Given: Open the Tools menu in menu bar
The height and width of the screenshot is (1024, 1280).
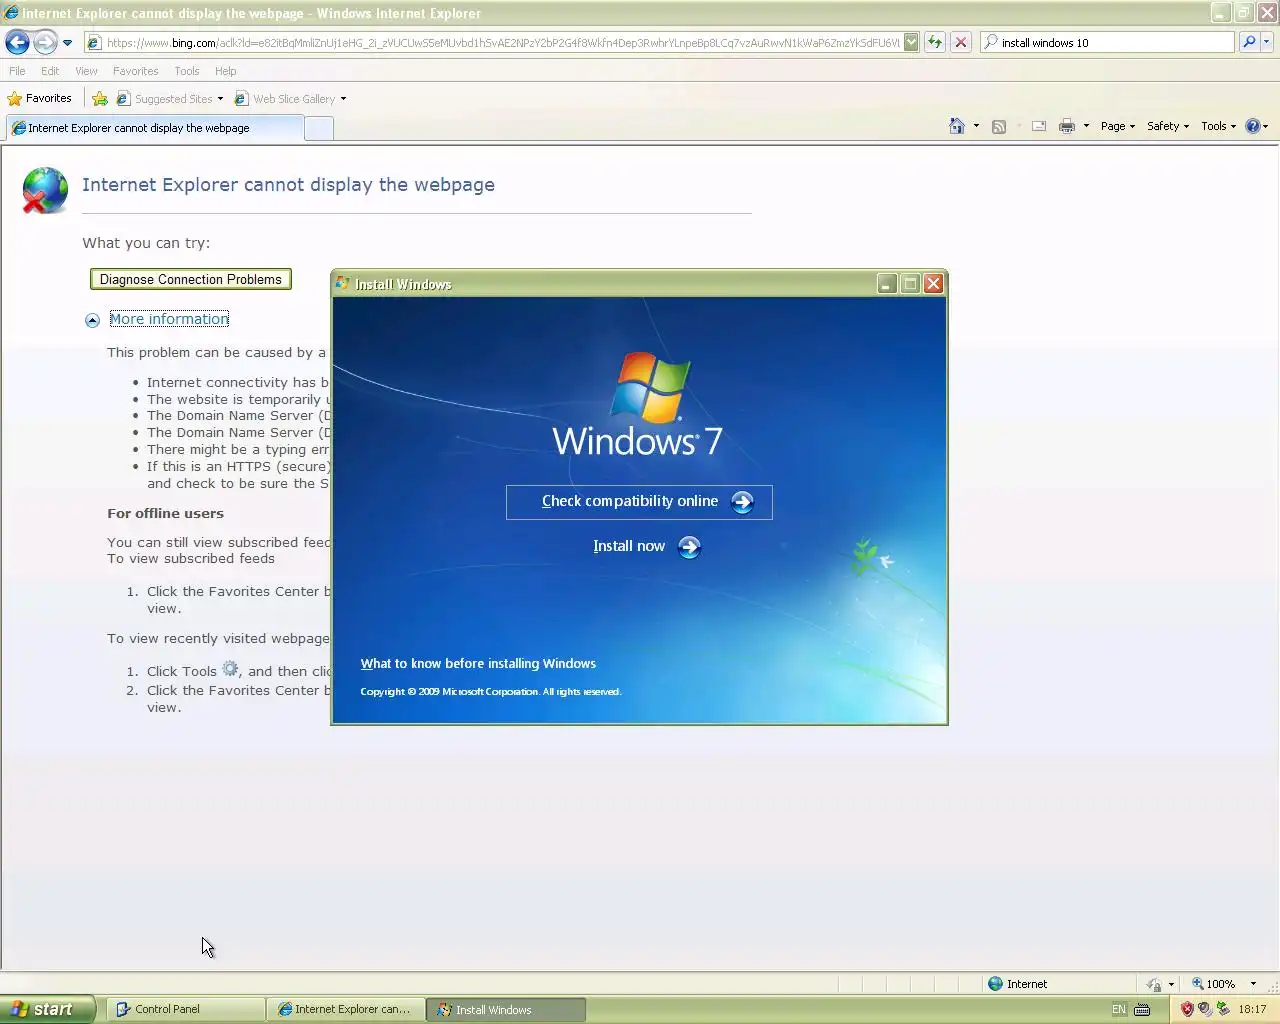Looking at the screenshot, I should [x=186, y=71].
